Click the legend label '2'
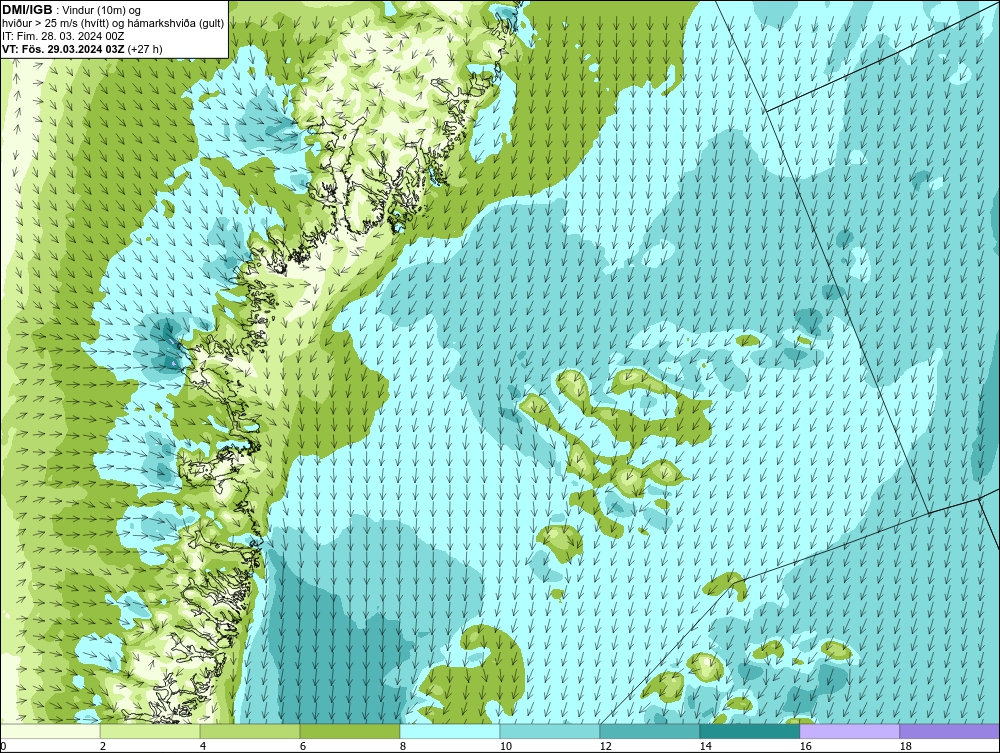 click(103, 746)
